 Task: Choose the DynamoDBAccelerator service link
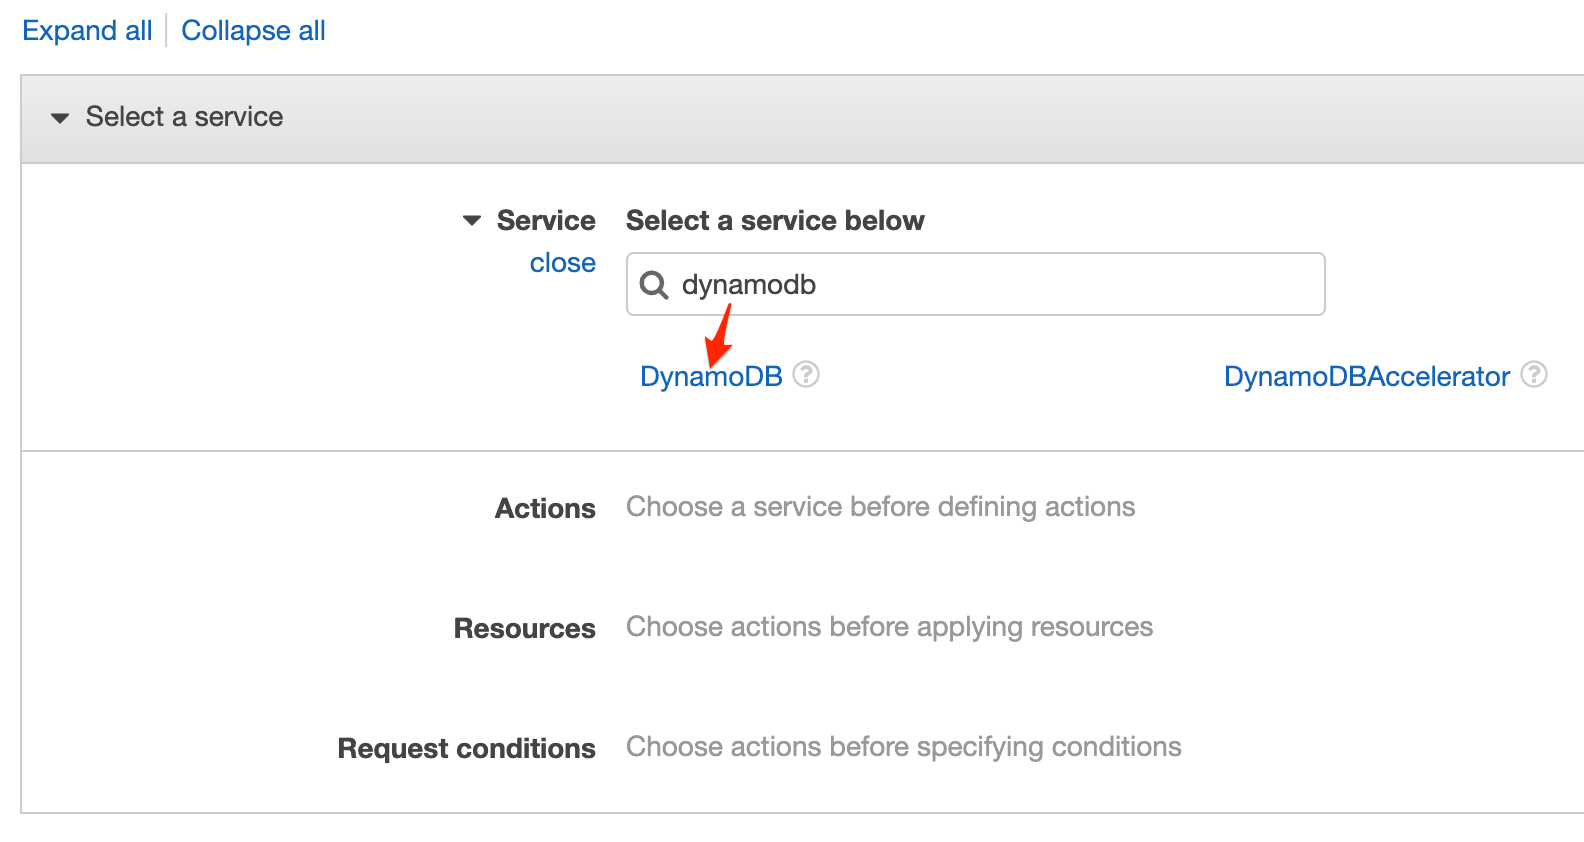click(1367, 377)
